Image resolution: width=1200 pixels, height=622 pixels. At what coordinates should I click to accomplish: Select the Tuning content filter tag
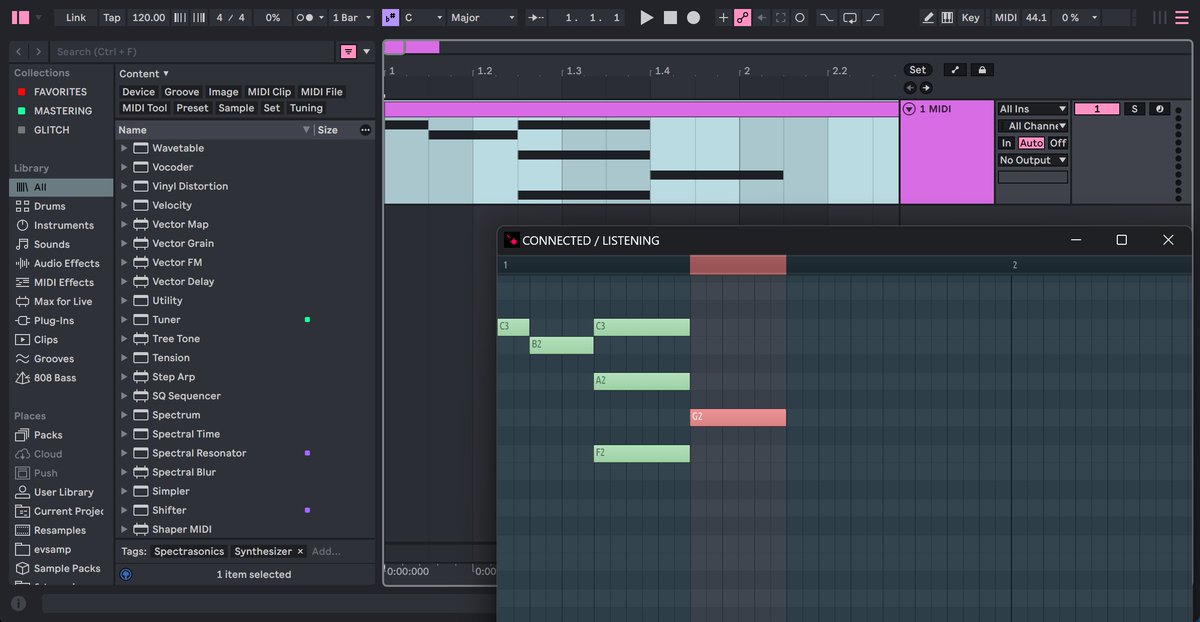pos(306,108)
